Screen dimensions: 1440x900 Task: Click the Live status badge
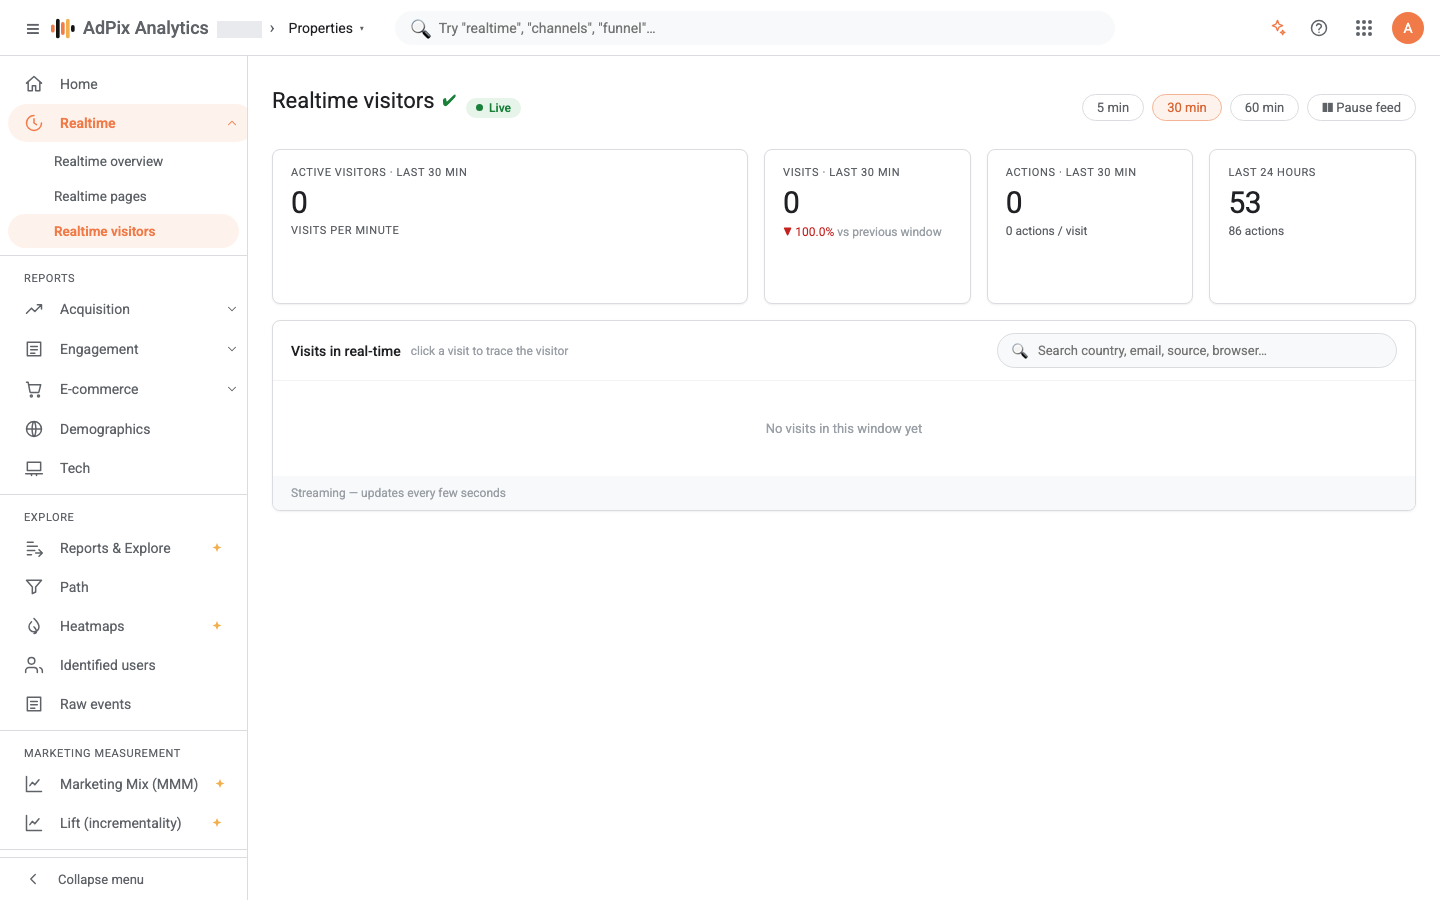(494, 108)
